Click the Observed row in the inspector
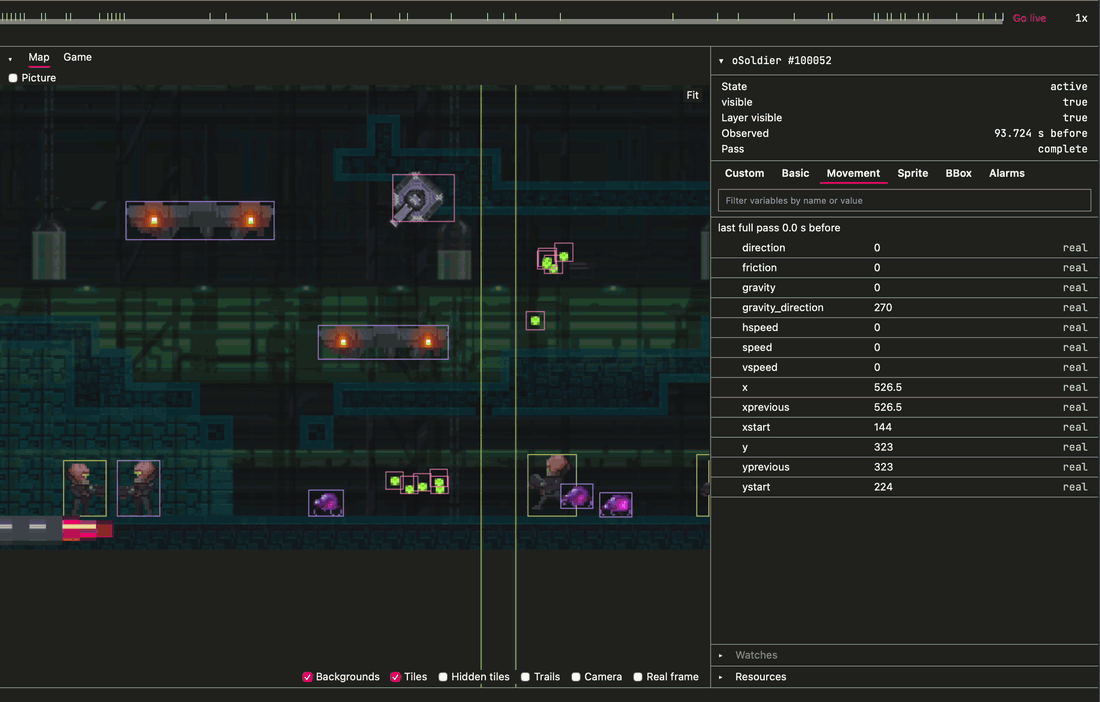 point(905,133)
